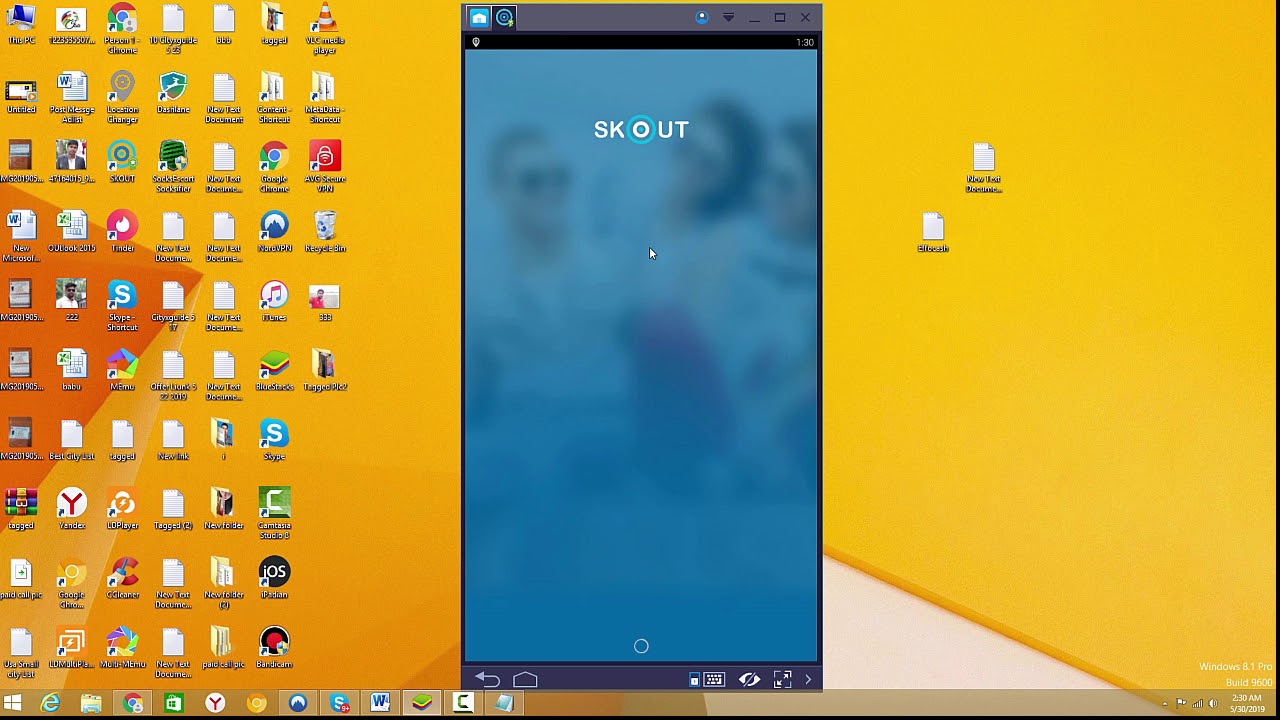Expand the BlueStacks bottom toolbar chevron

[808, 680]
